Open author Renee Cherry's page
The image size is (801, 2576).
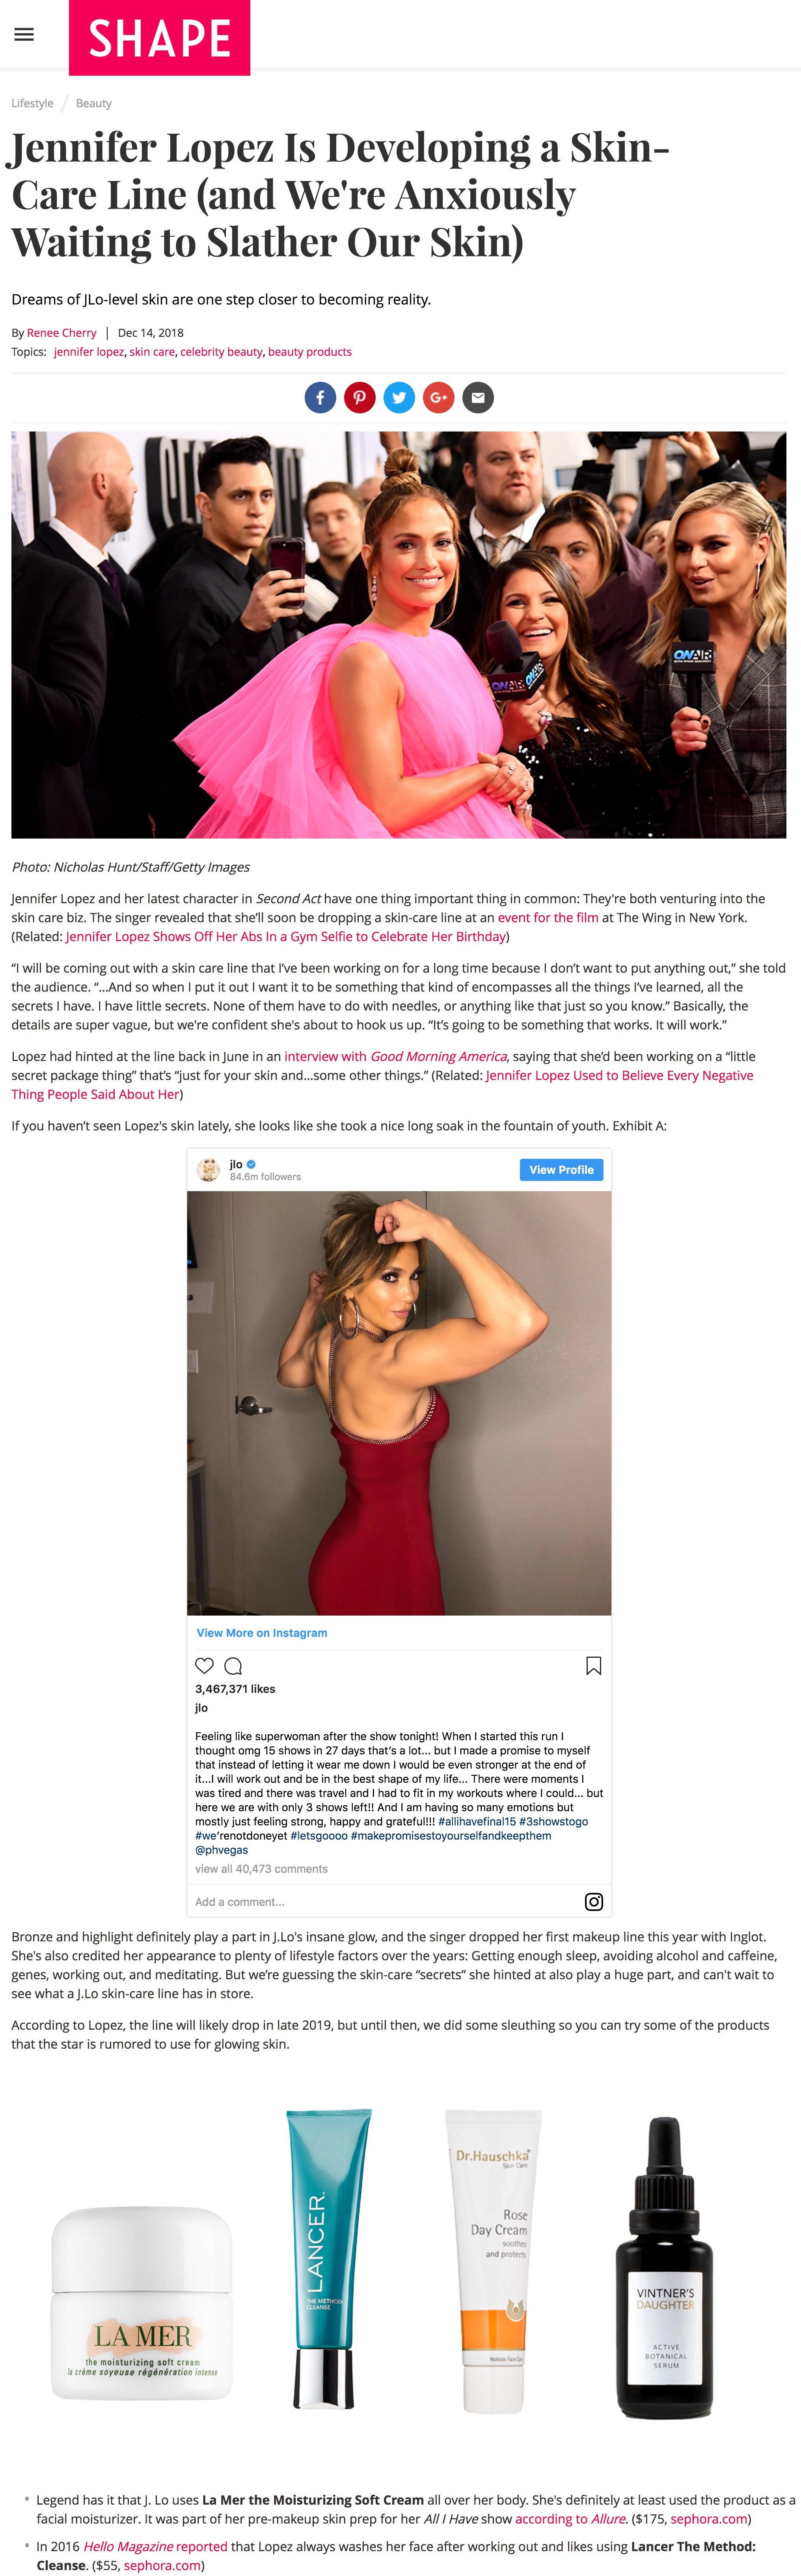62,333
